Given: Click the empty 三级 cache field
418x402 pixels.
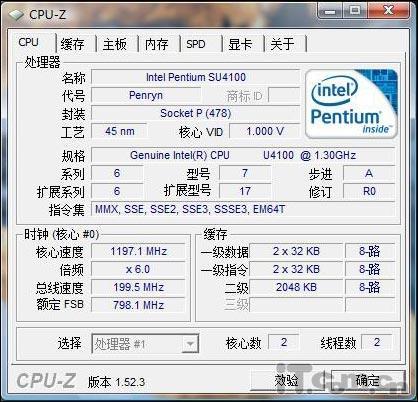Looking at the screenshot, I should [296, 305].
